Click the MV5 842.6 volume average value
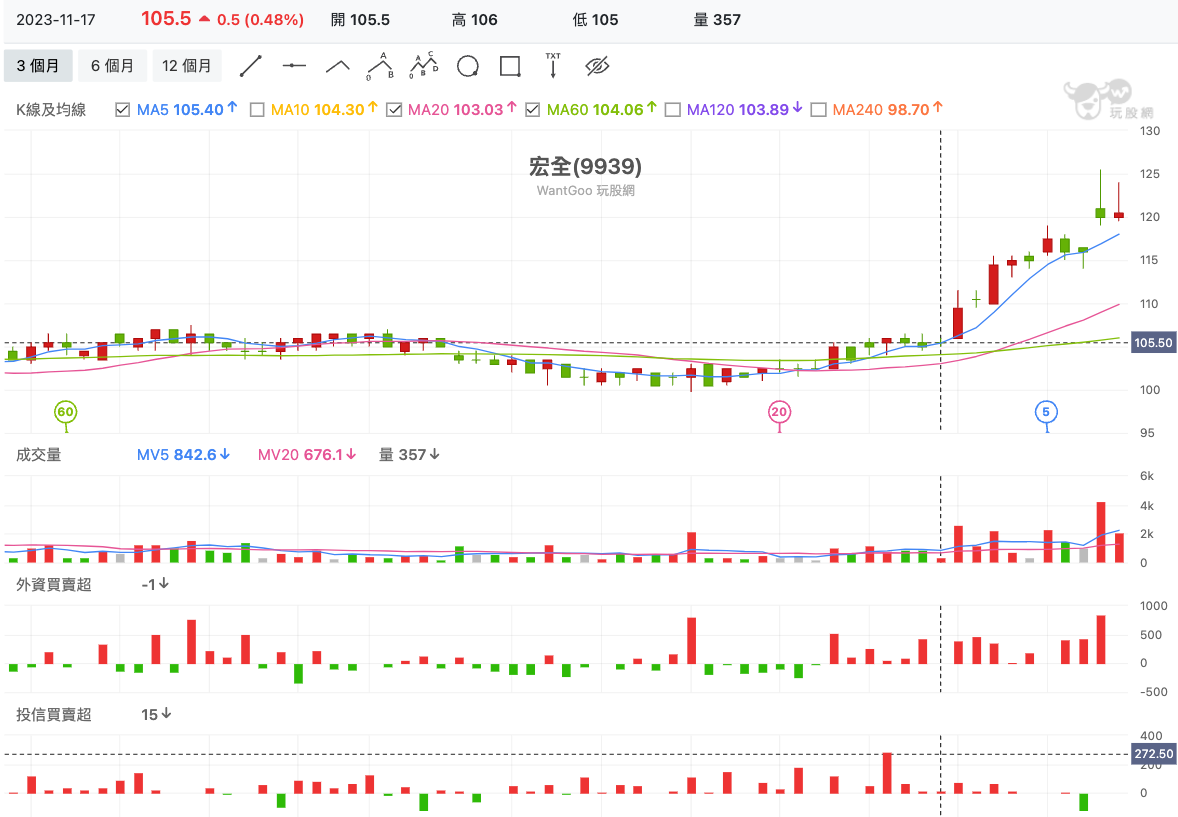Viewport: 1178px width, 817px height. [183, 455]
